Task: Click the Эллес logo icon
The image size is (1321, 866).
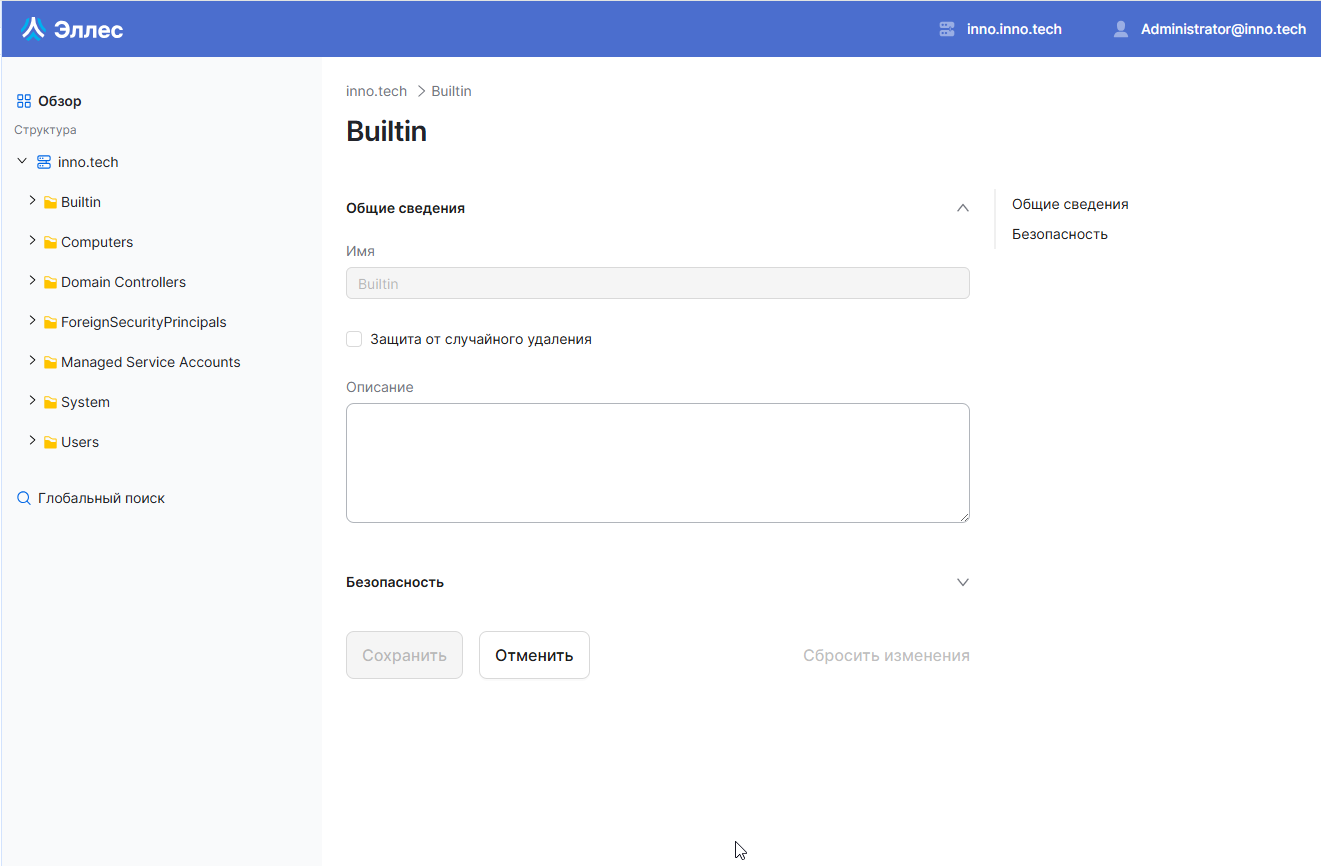Action: pos(33,28)
